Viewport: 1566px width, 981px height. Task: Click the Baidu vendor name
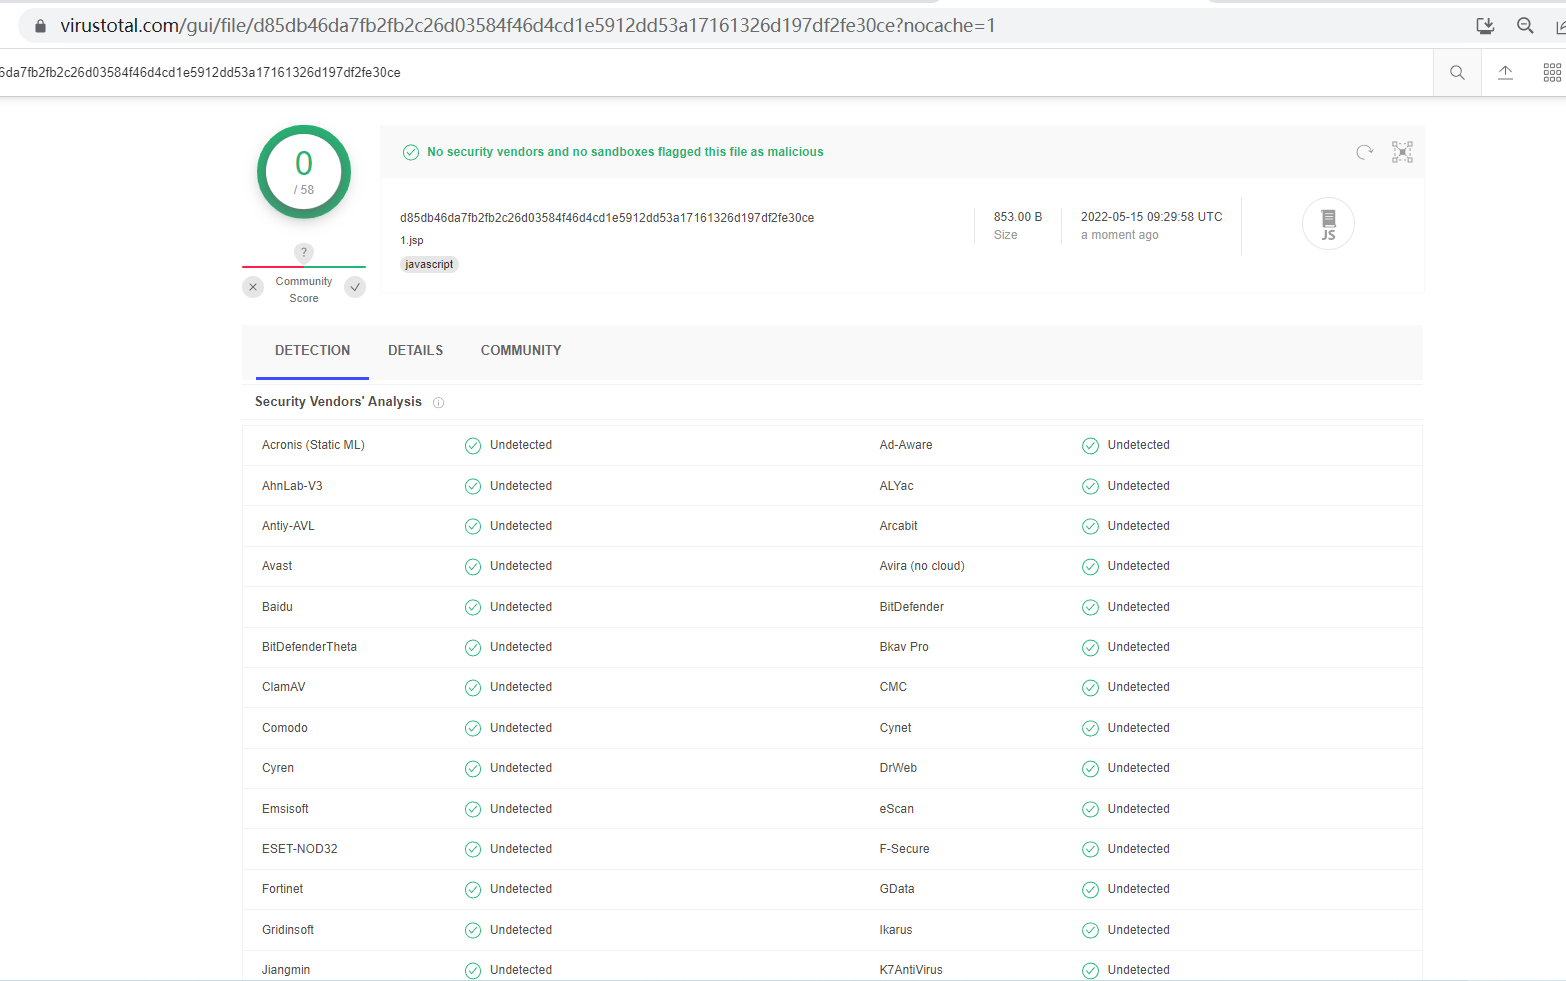tap(277, 607)
